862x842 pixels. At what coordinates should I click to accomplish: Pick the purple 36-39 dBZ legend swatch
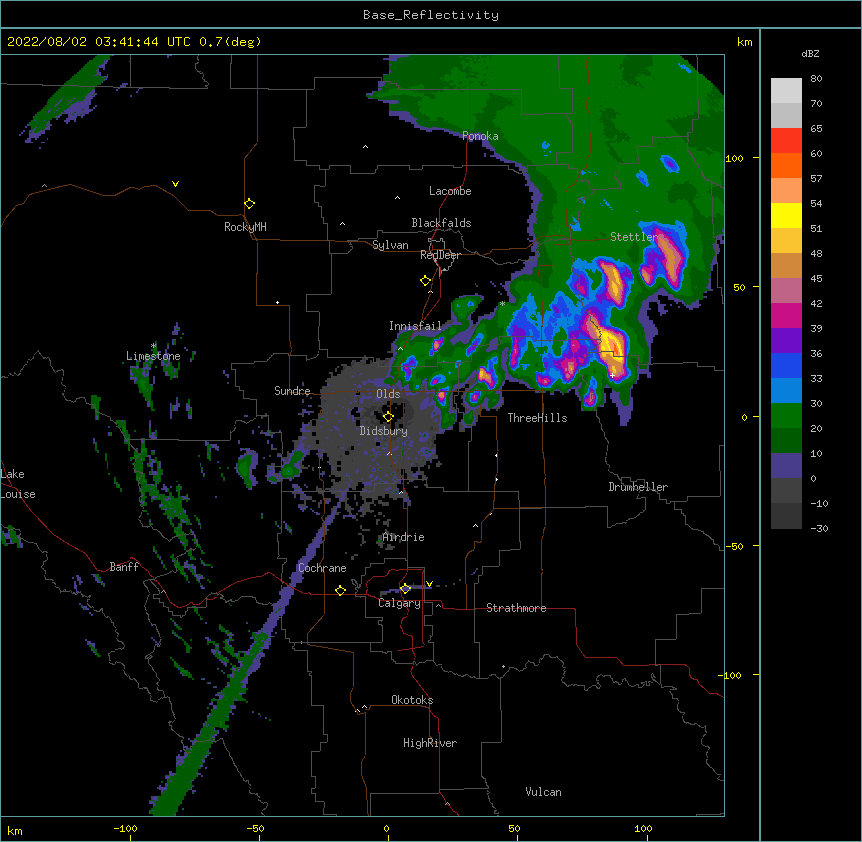[x=786, y=341]
